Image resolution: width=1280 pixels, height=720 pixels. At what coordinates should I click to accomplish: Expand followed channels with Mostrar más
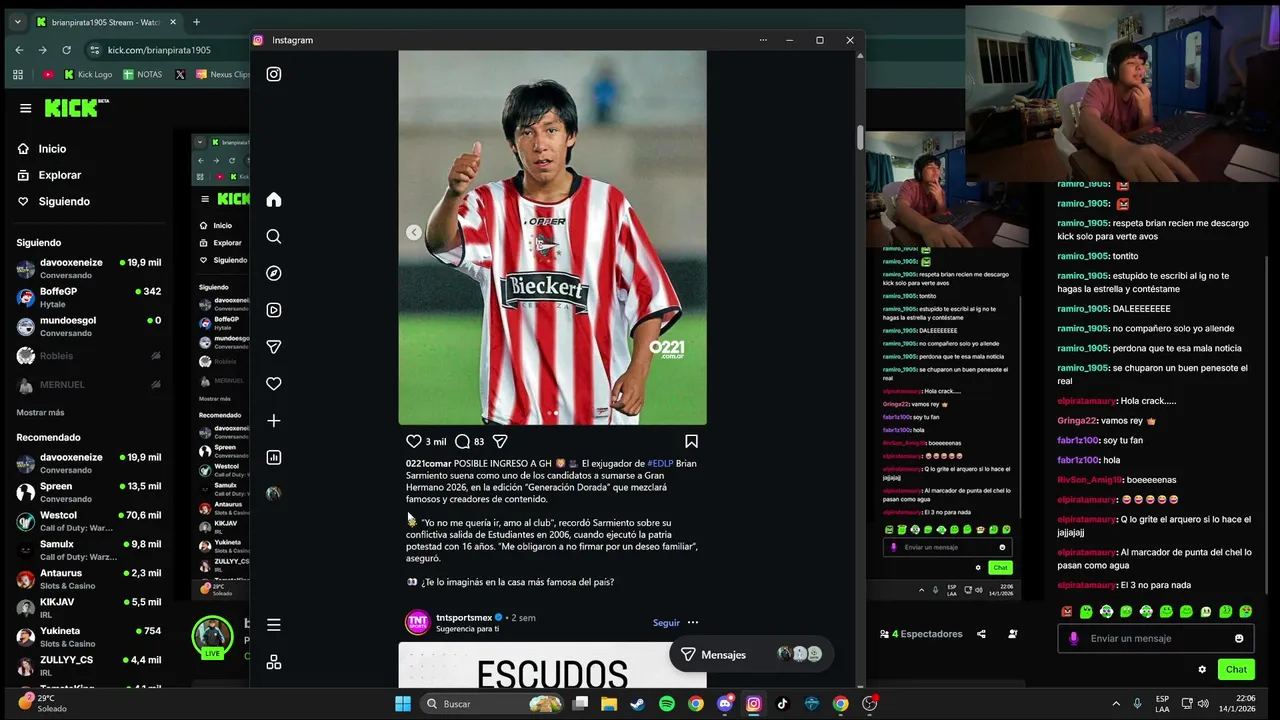point(40,412)
